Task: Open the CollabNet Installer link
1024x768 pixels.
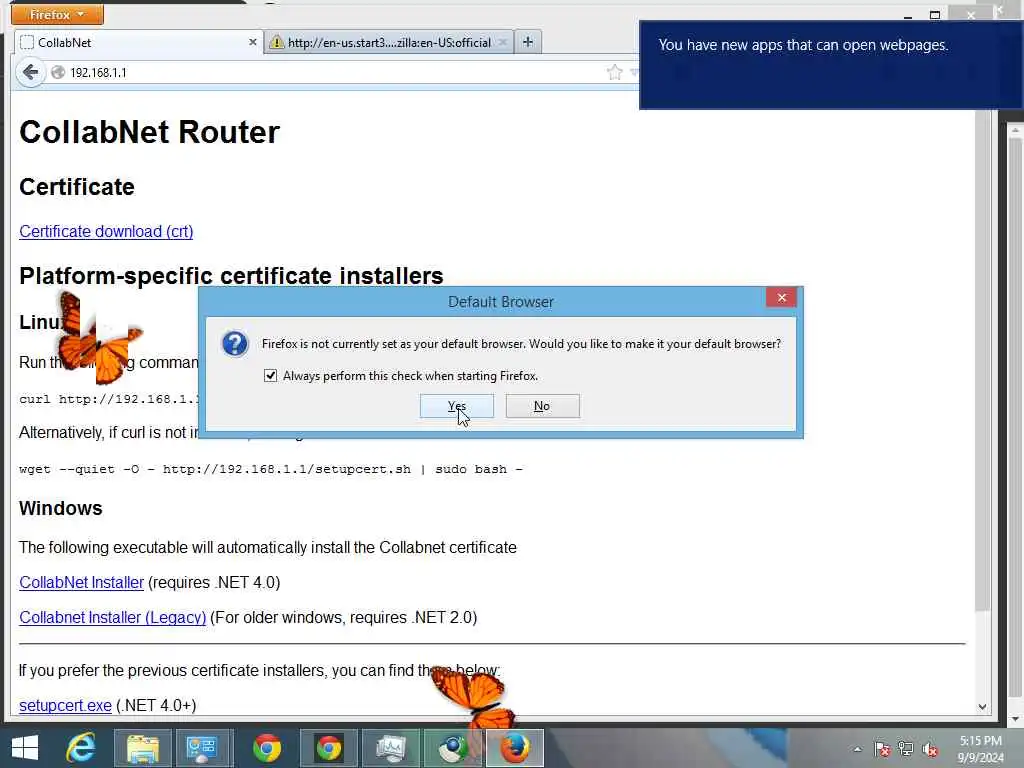Action: coord(81,583)
